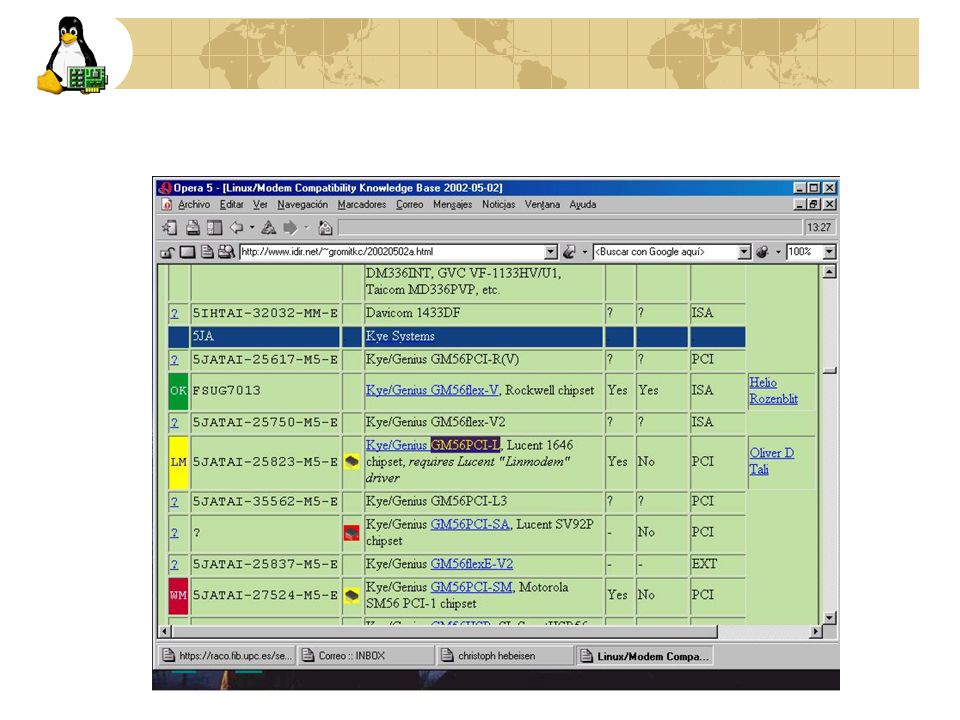
Task: Click the green OK status cell
Action: pyautogui.click(x=178, y=391)
